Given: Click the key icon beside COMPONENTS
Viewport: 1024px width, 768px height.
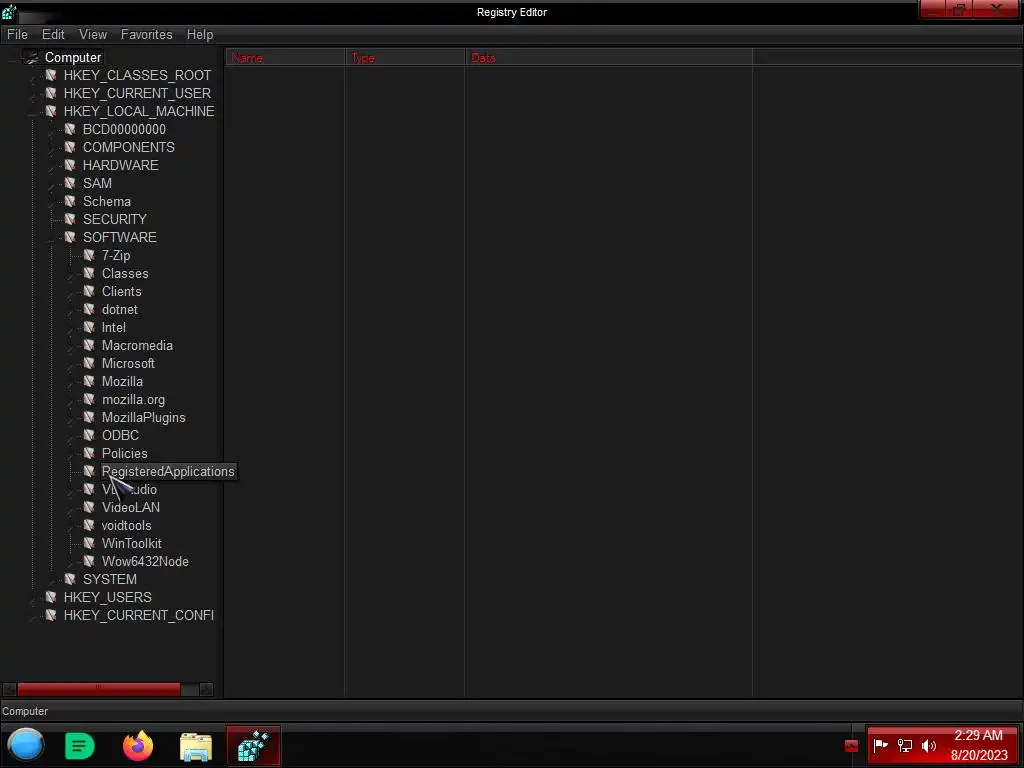Looking at the screenshot, I should (x=70, y=147).
